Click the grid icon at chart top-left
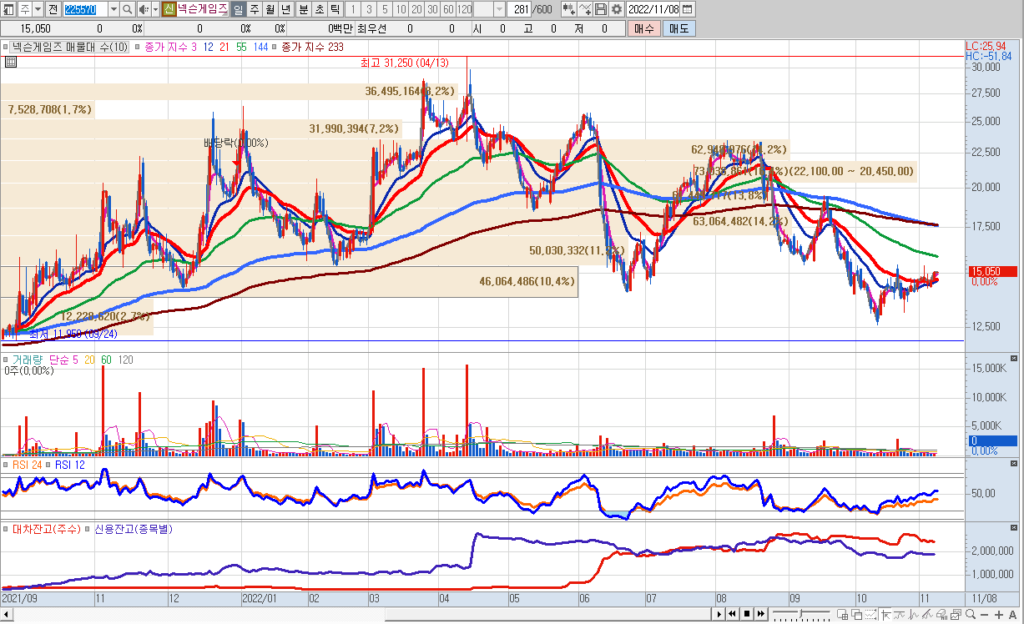The width and height of the screenshot is (1024, 624). (x=11, y=62)
